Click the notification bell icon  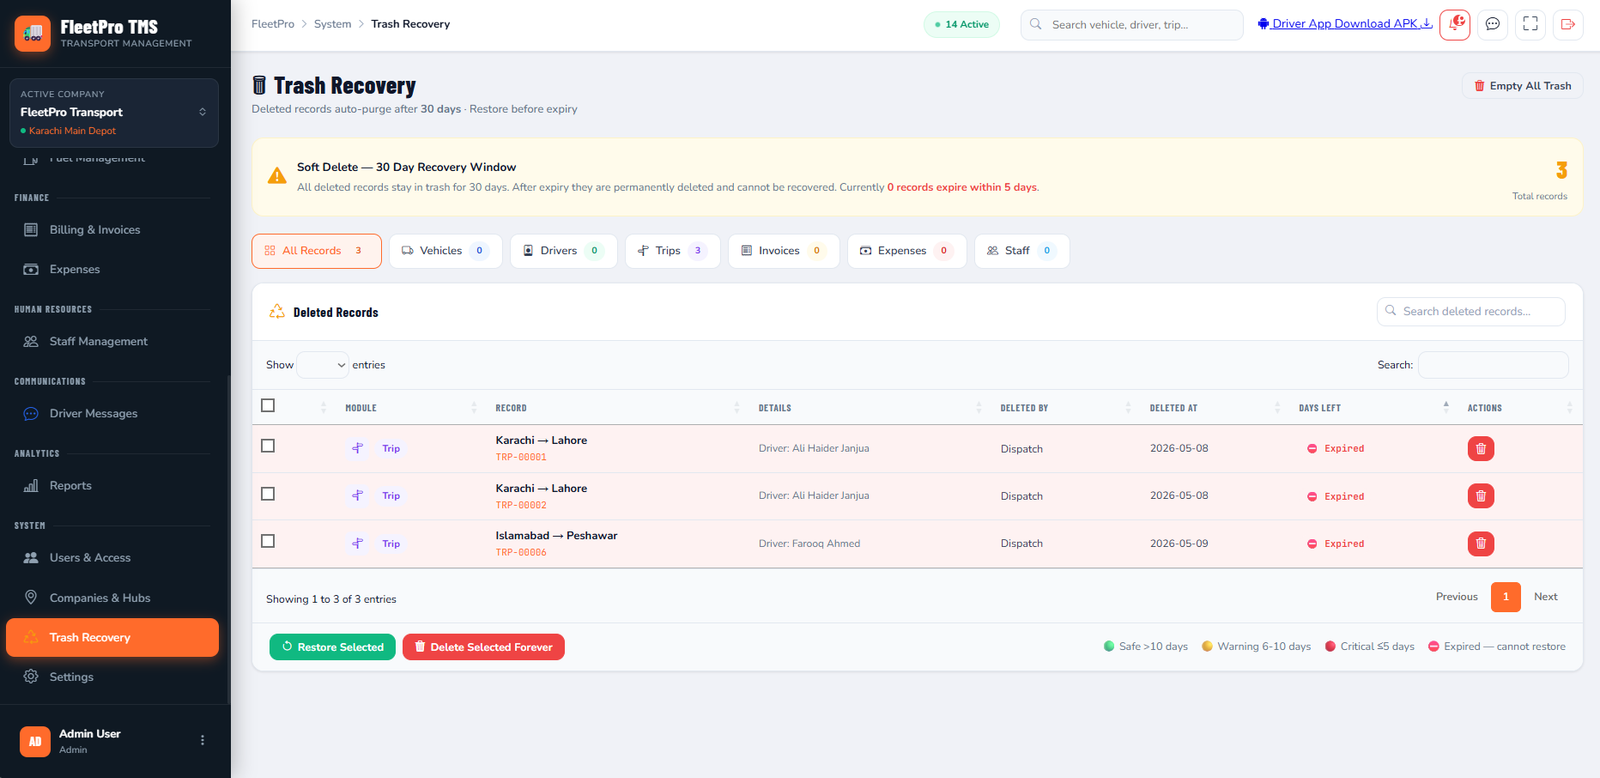pyautogui.click(x=1455, y=24)
